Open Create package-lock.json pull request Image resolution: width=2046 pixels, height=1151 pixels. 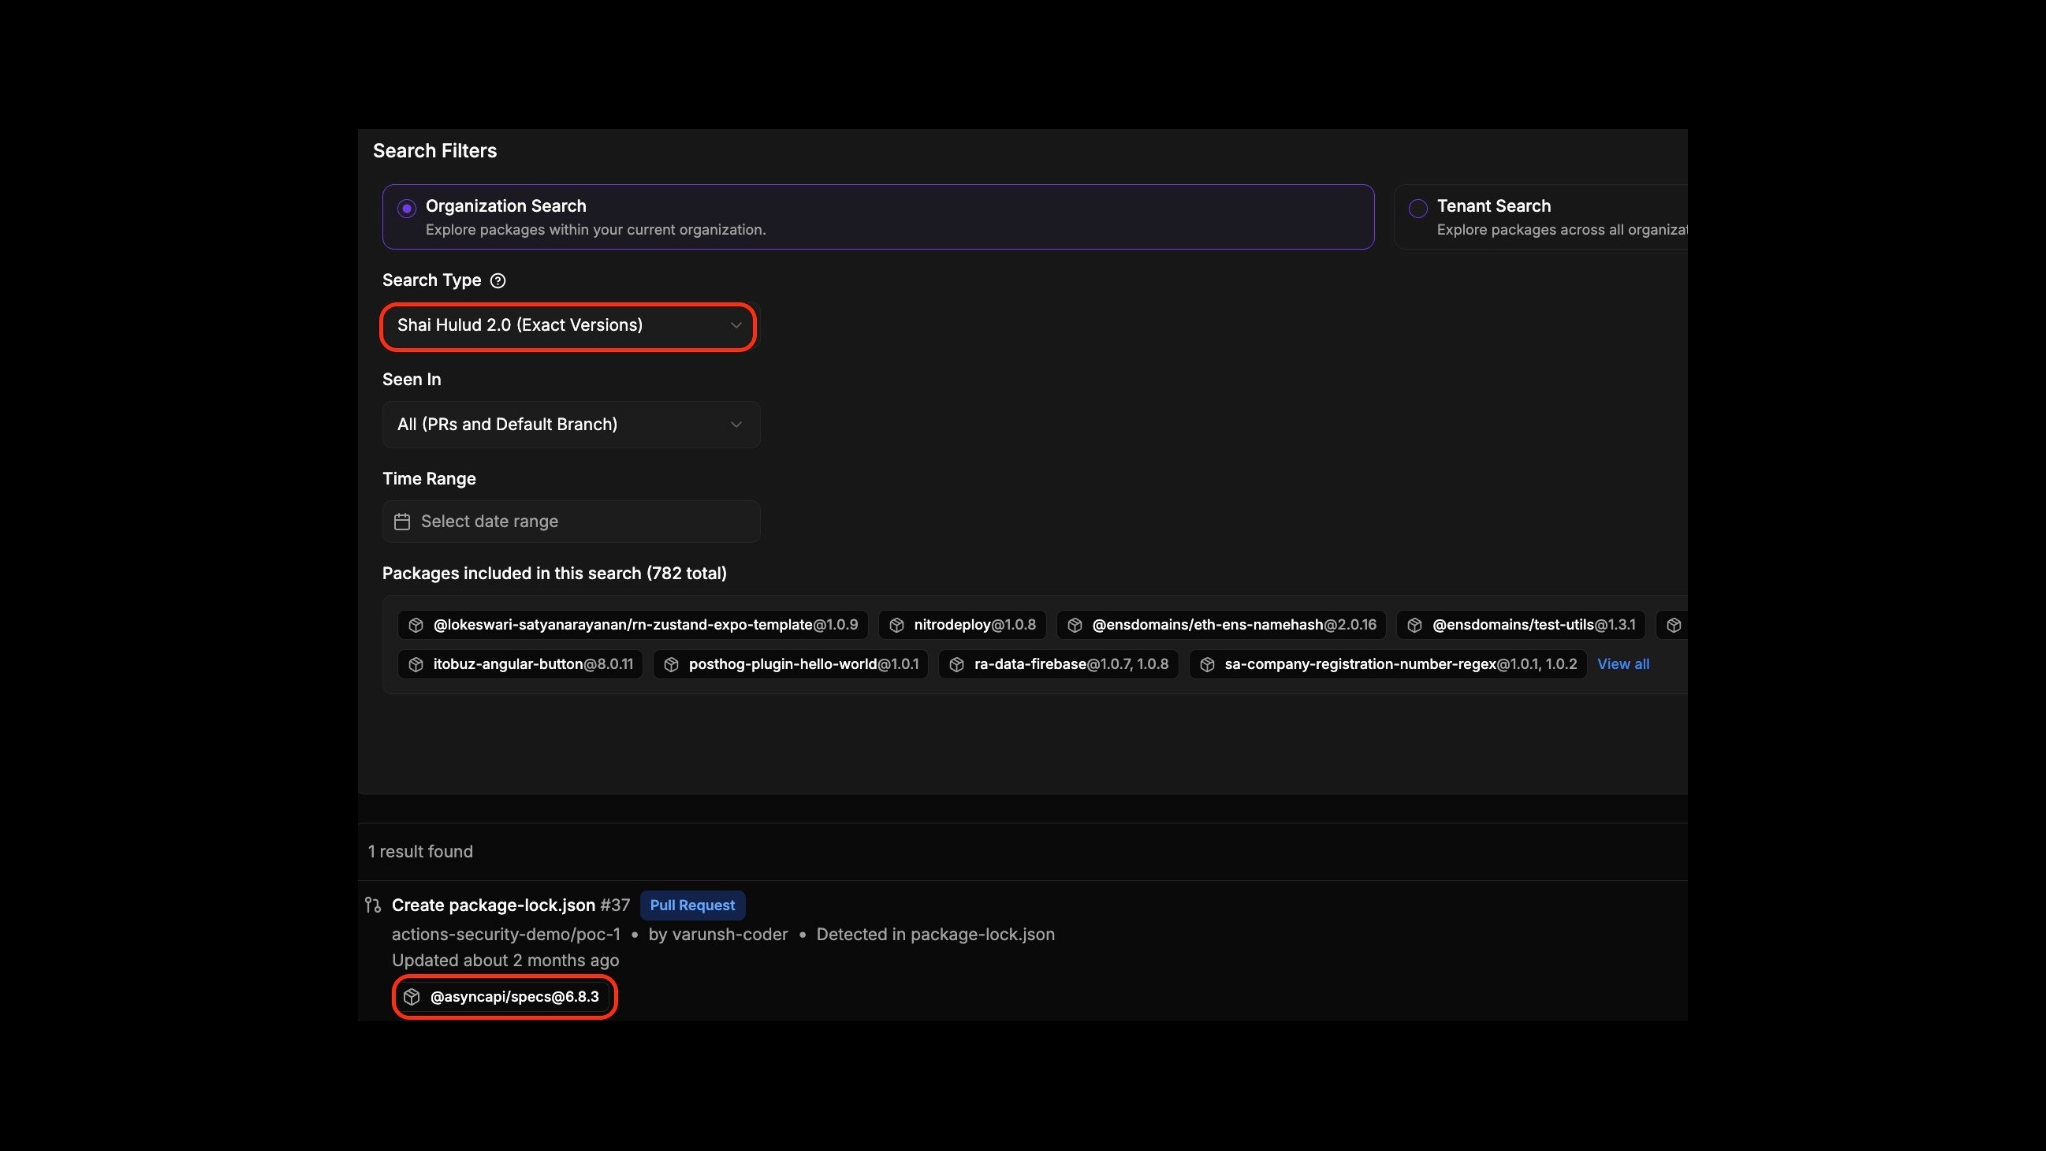point(493,905)
